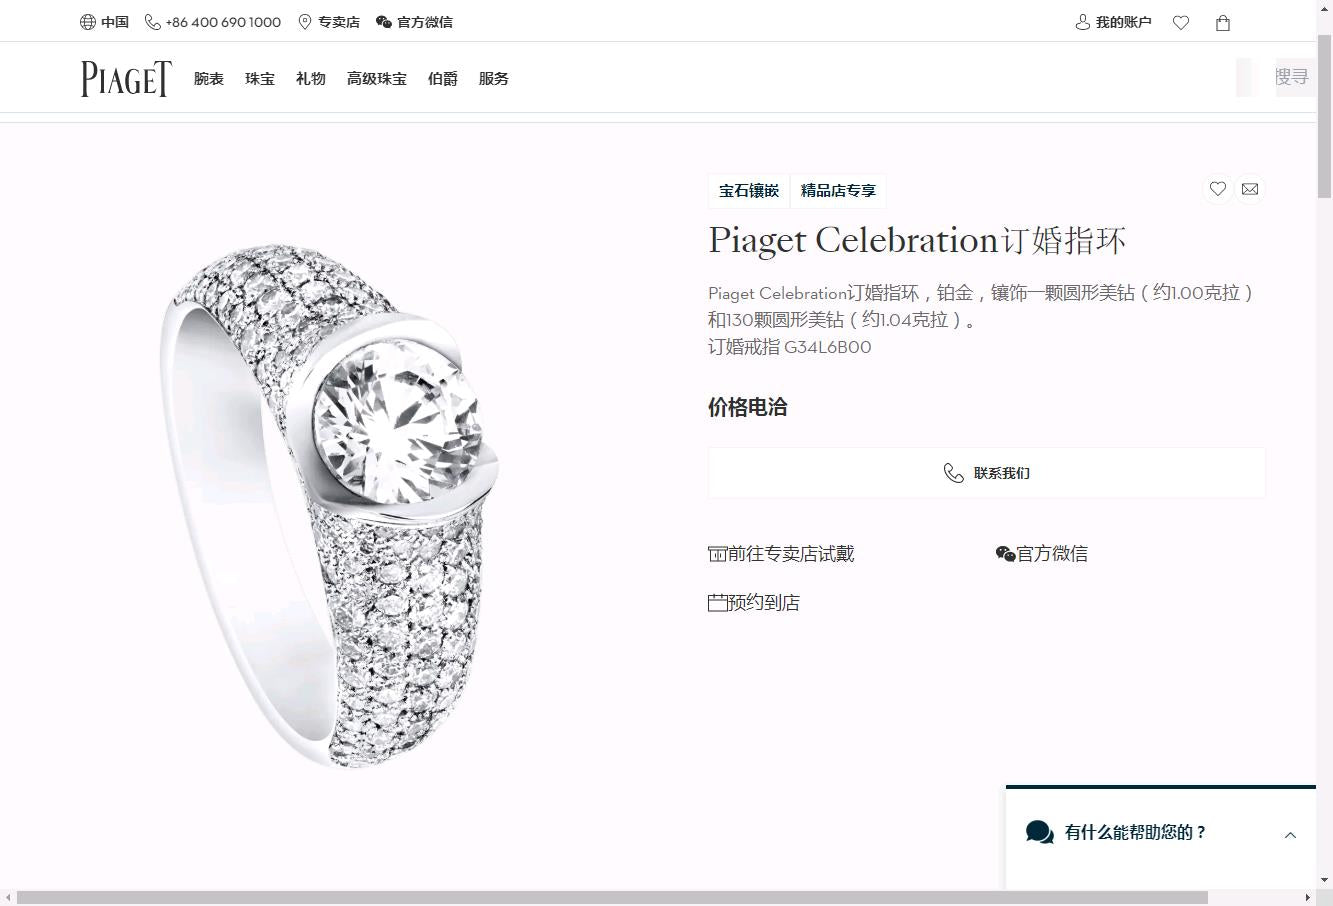The height and width of the screenshot is (906, 1333).
Task: Click the 联系我们 button
Action: click(x=987, y=473)
